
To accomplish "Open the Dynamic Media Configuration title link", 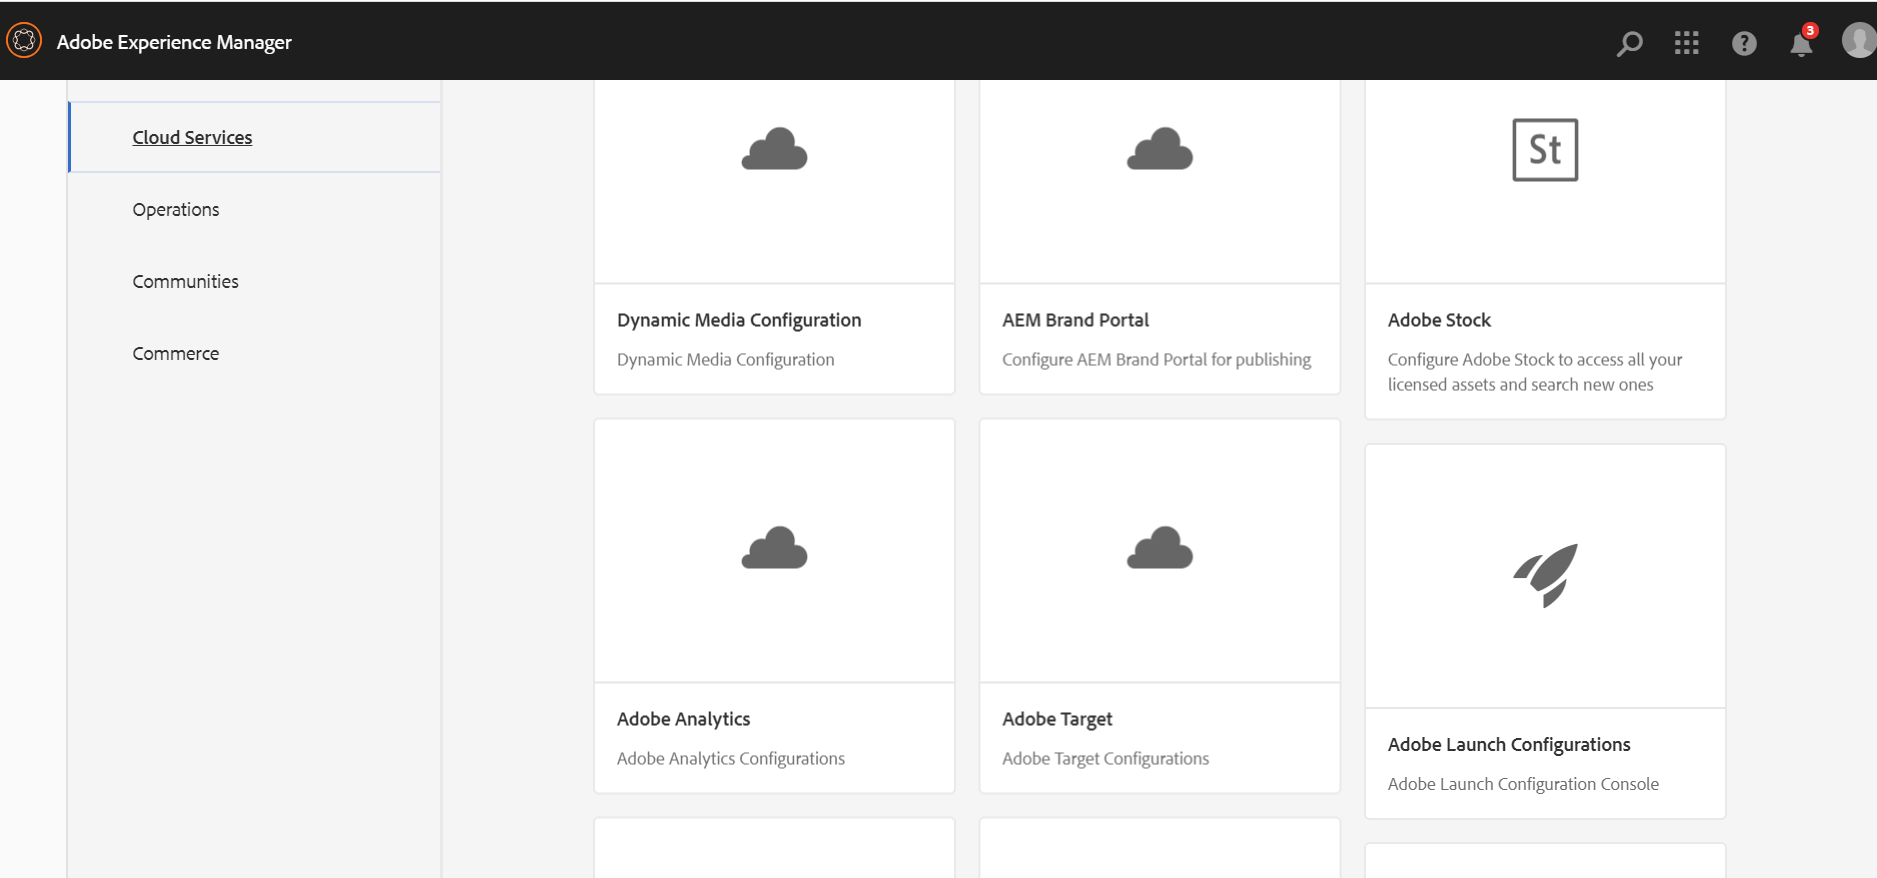I will tap(739, 320).
